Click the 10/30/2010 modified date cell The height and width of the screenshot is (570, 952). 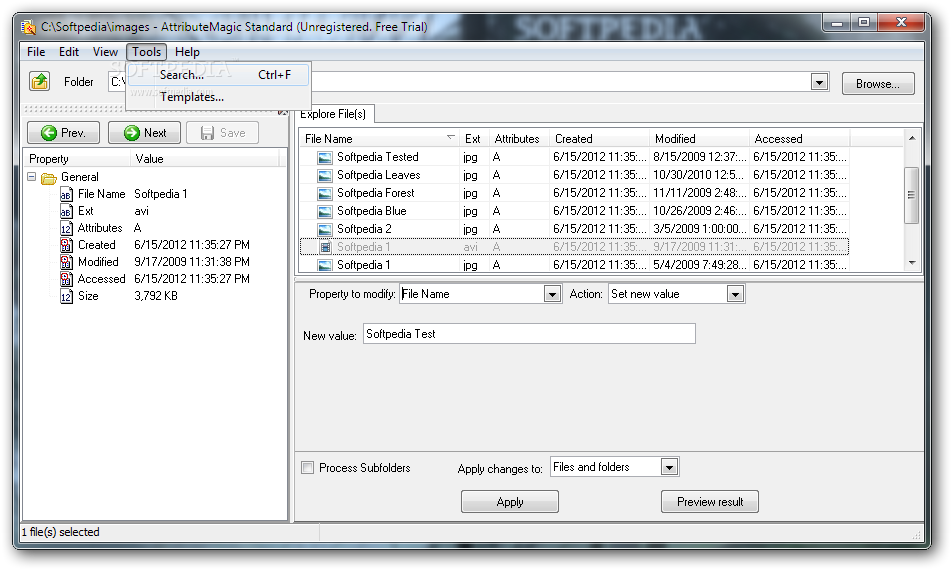pyautogui.click(x=698, y=175)
